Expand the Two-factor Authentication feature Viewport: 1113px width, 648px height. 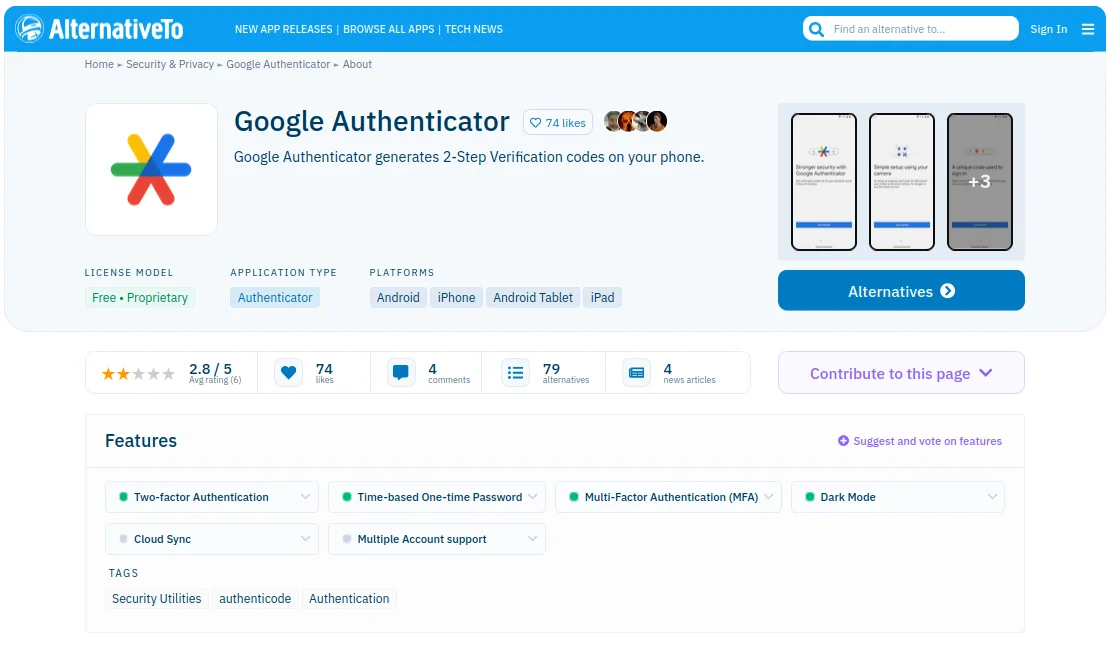[x=212, y=497]
